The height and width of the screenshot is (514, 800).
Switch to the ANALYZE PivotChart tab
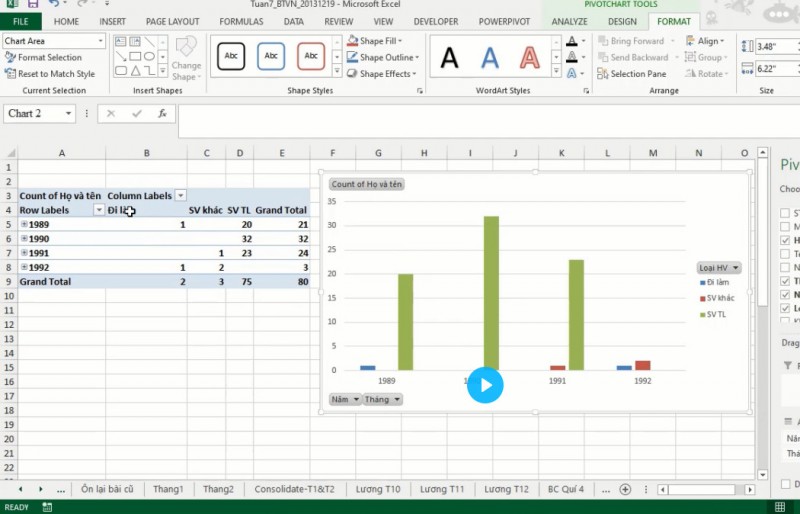(x=569, y=21)
